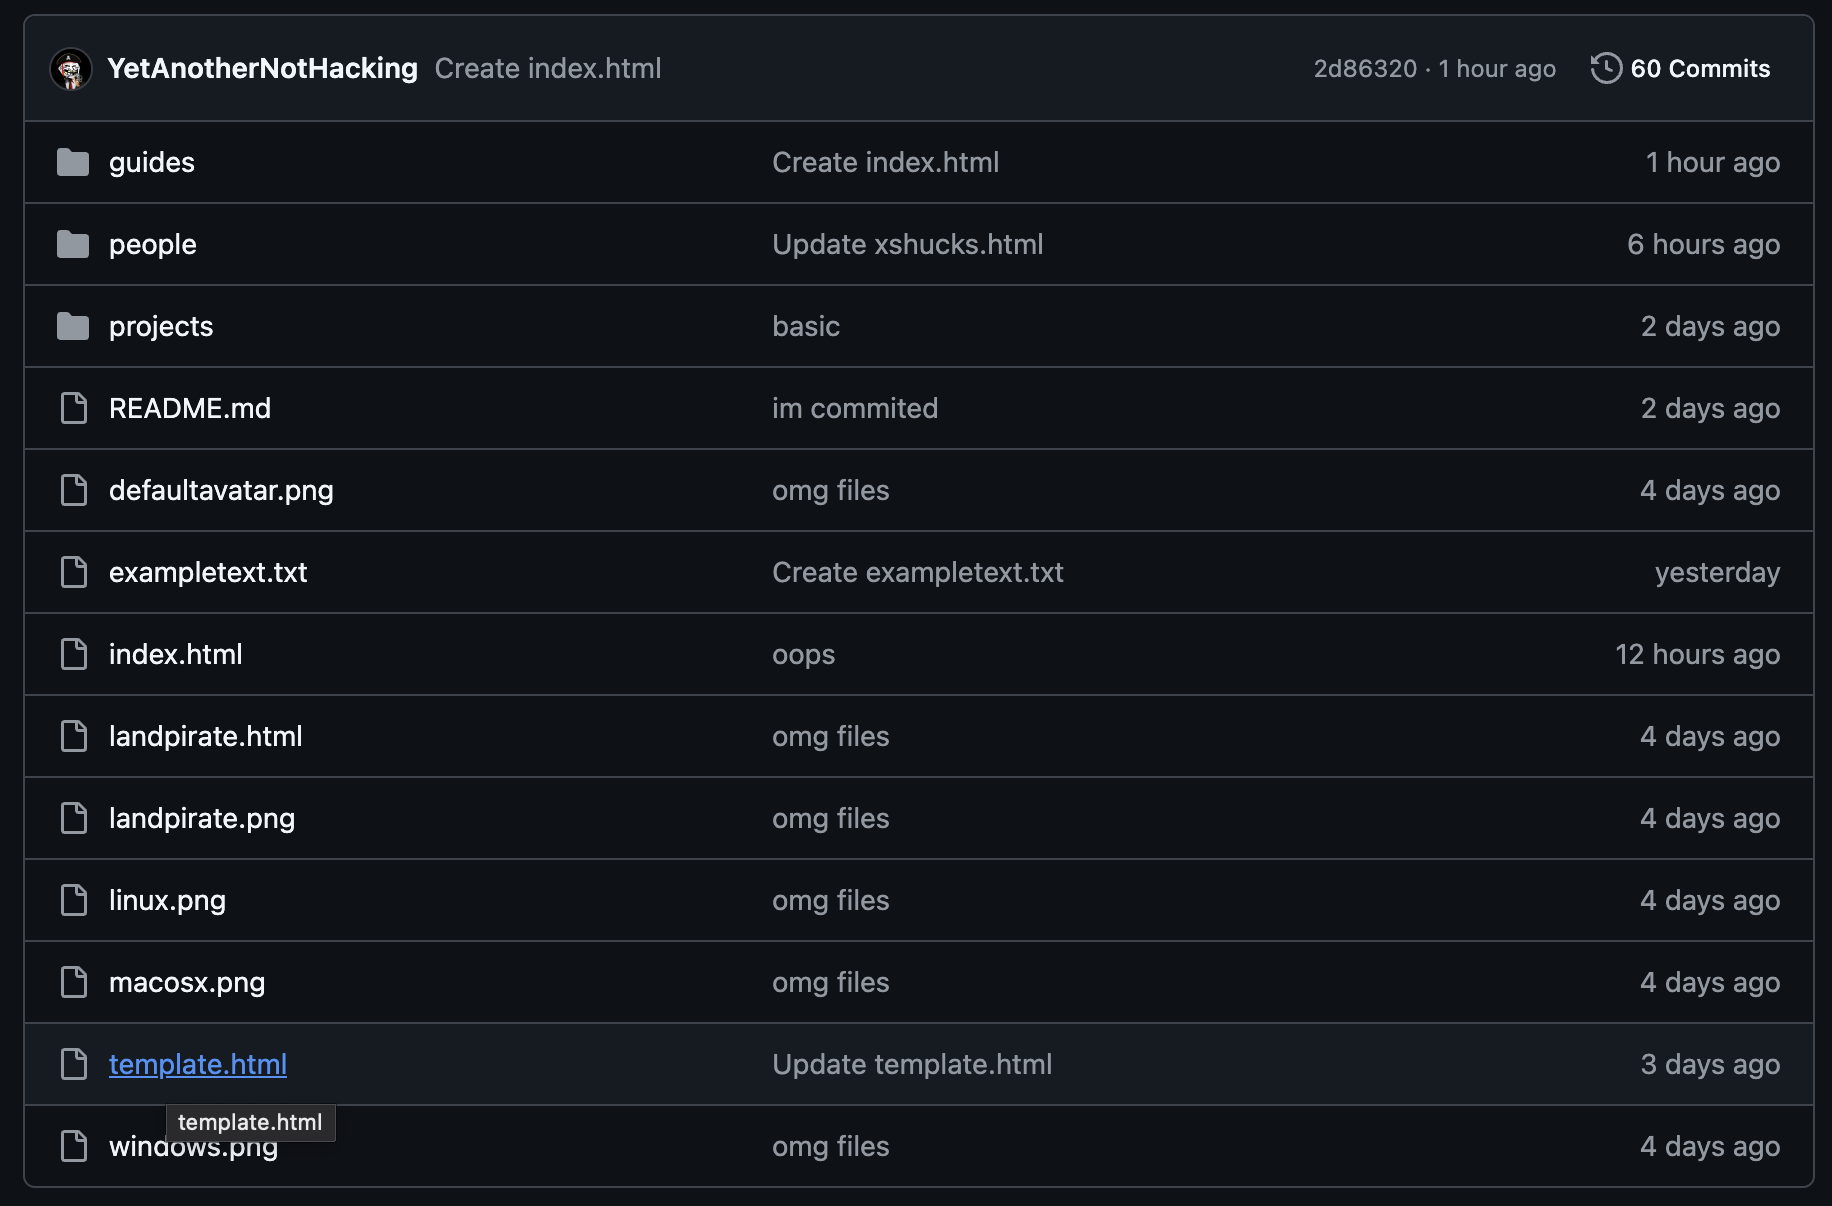Click the README.md file icon
Image resolution: width=1832 pixels, height=1206 pixels.
coord(74,408)
